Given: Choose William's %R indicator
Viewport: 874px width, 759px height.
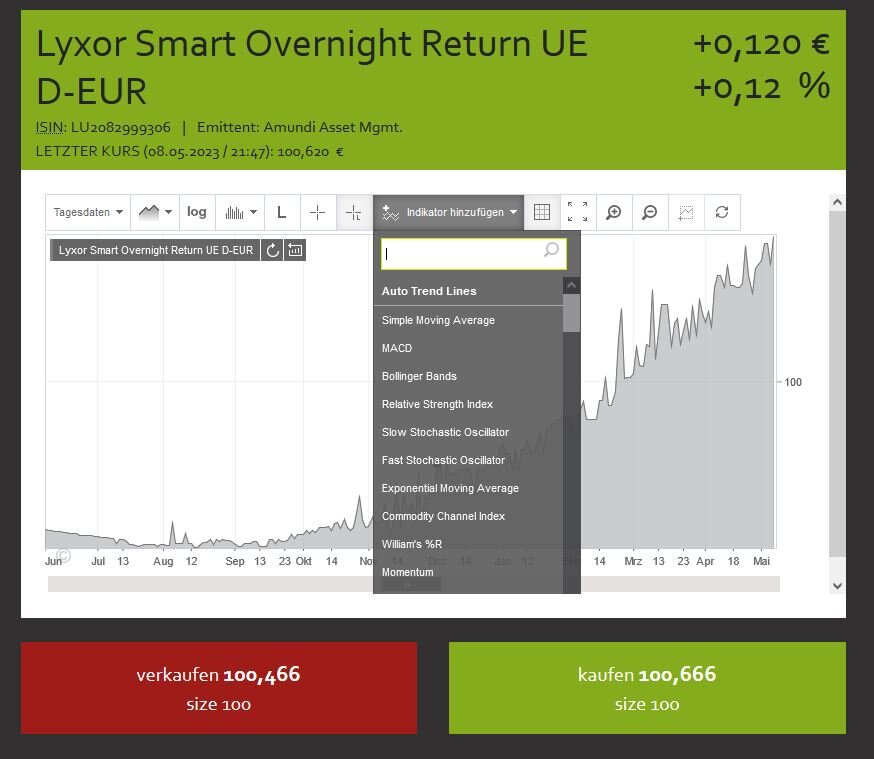Looking at the screenshot, I should pos(412,544).
